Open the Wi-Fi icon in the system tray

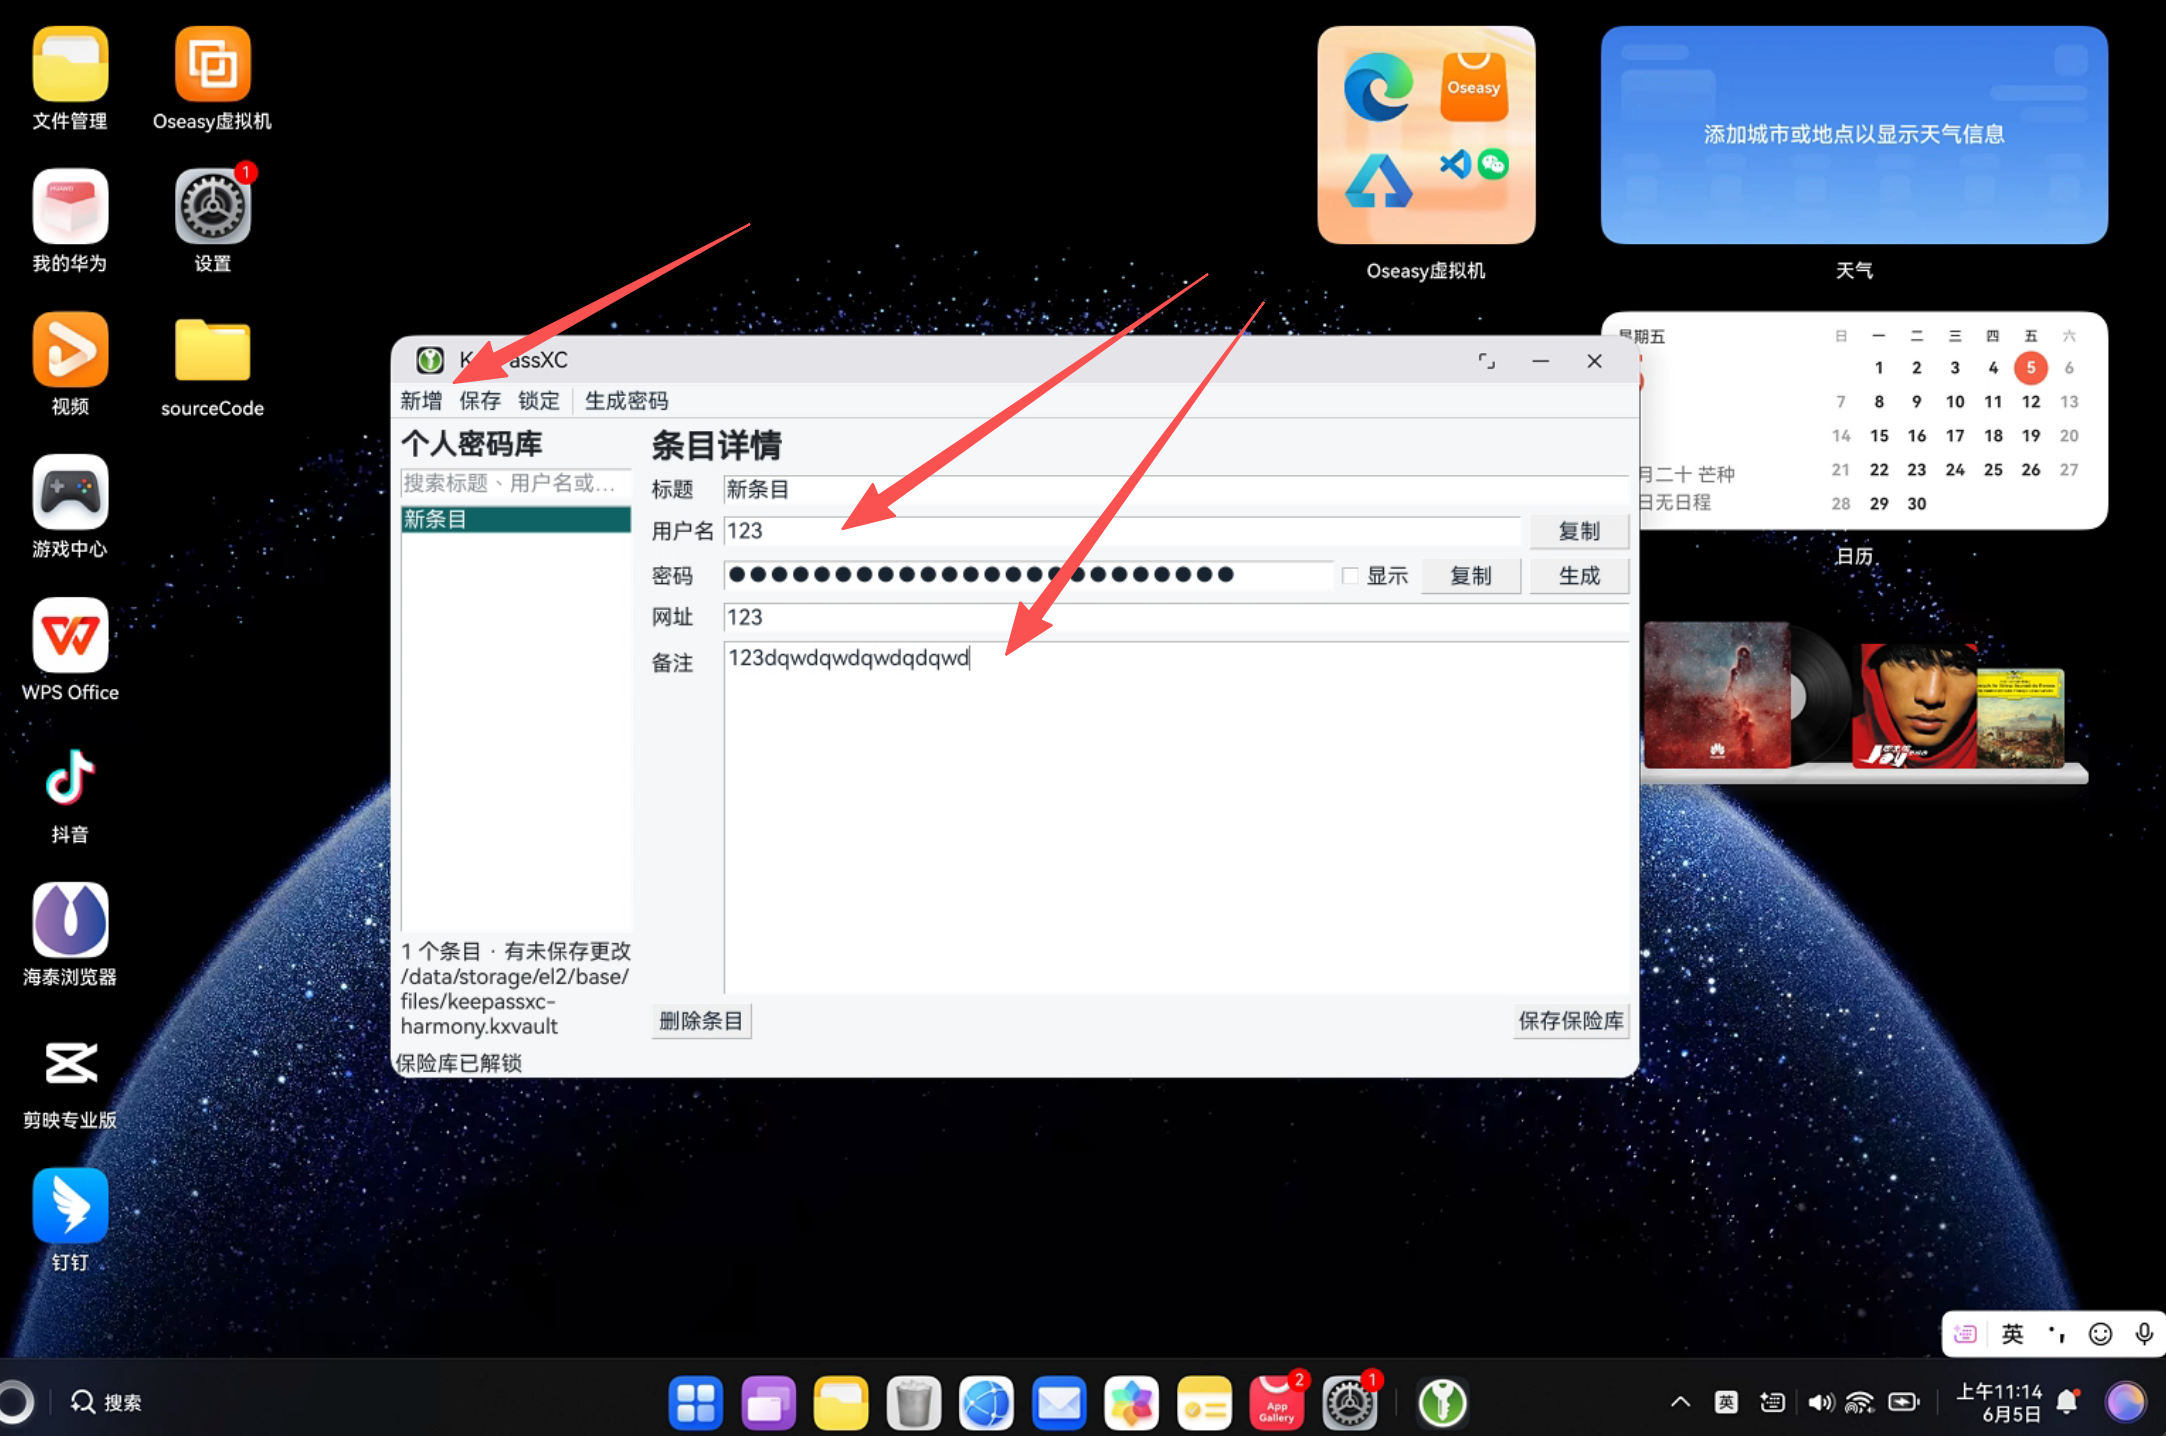(1860, 1403)
